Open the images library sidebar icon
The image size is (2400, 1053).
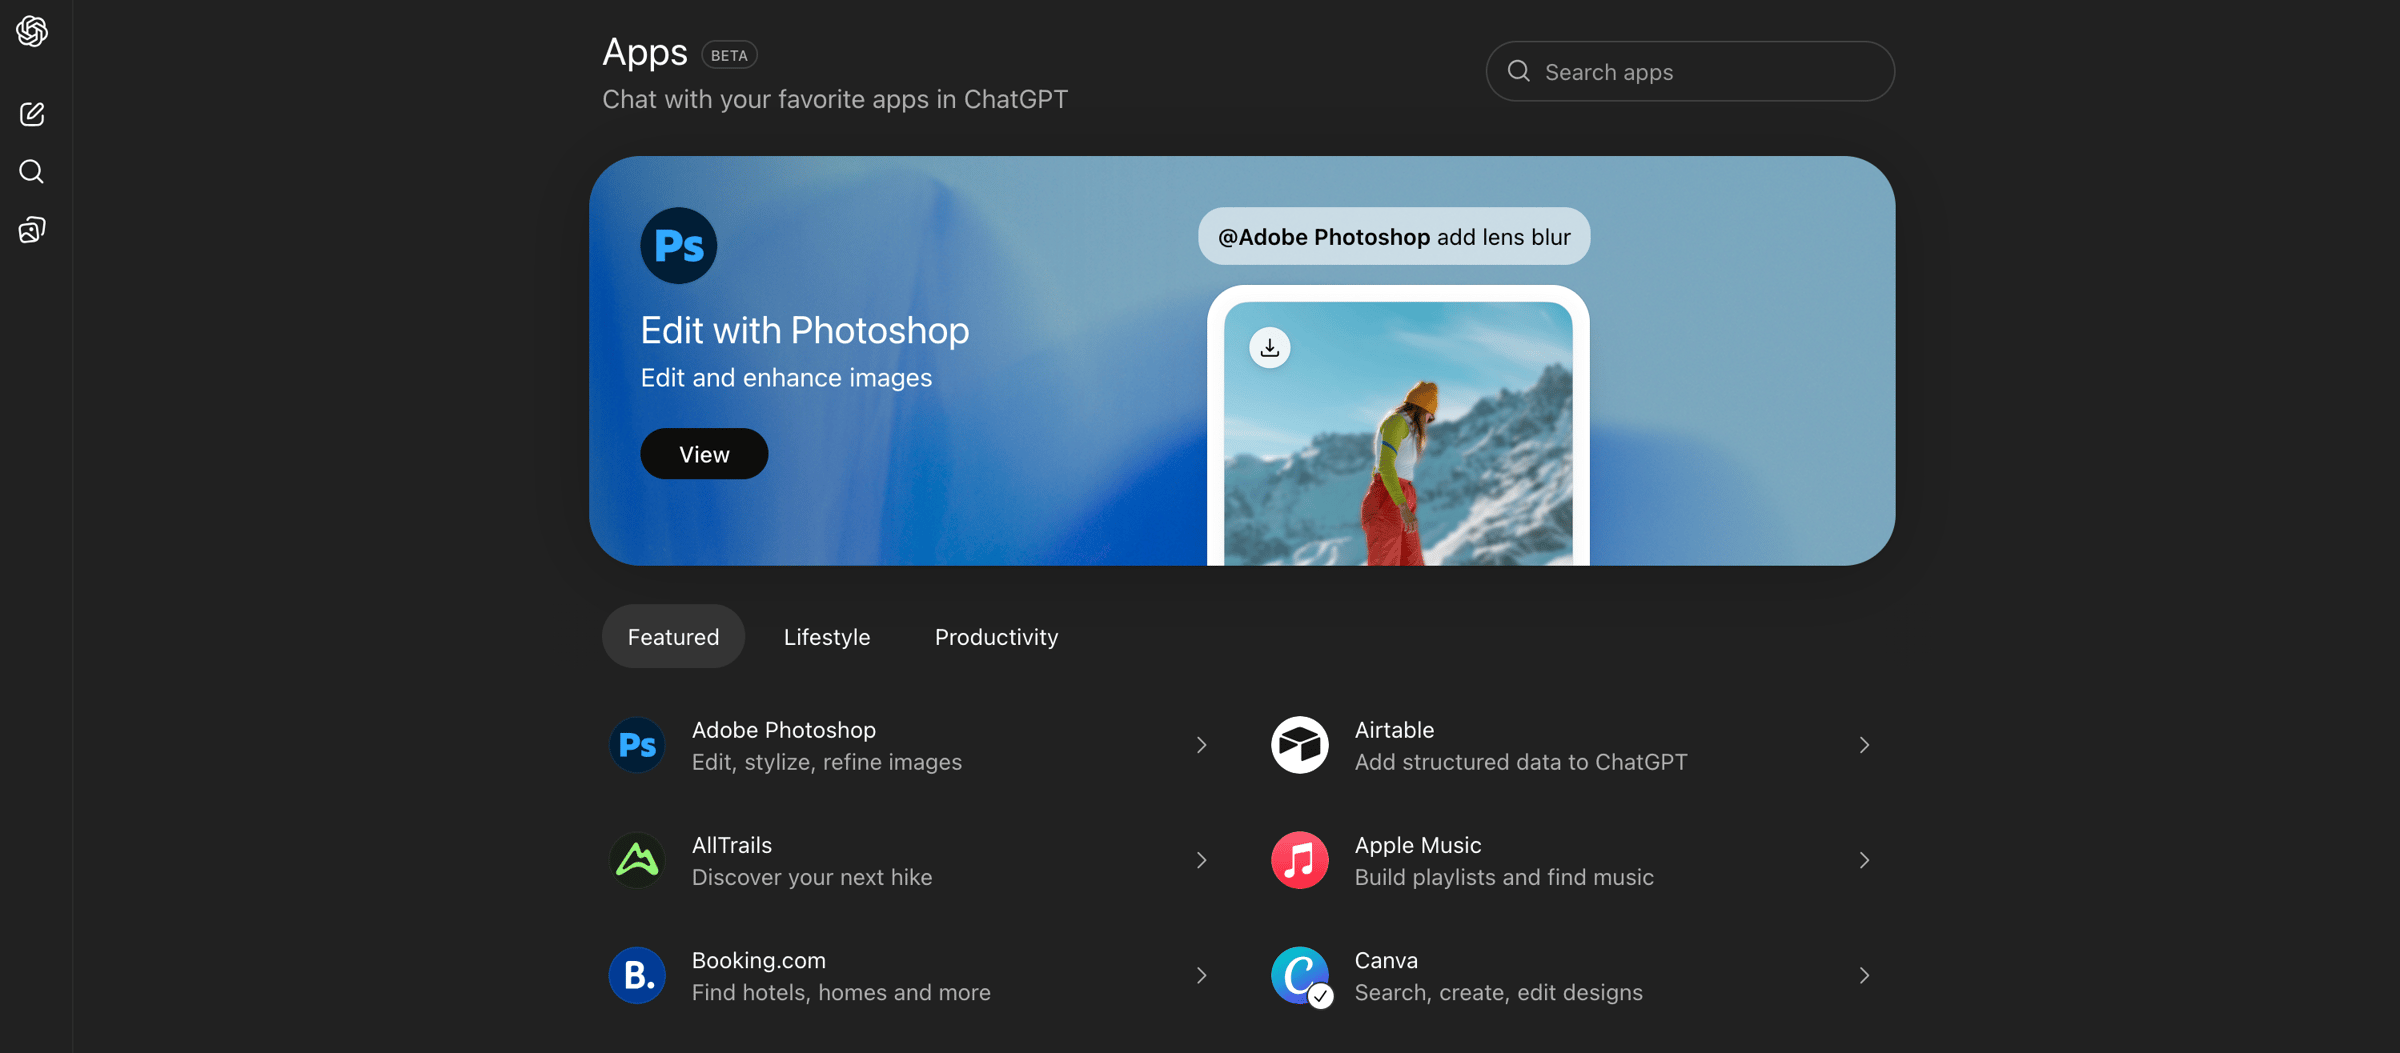tap(32, 230)
